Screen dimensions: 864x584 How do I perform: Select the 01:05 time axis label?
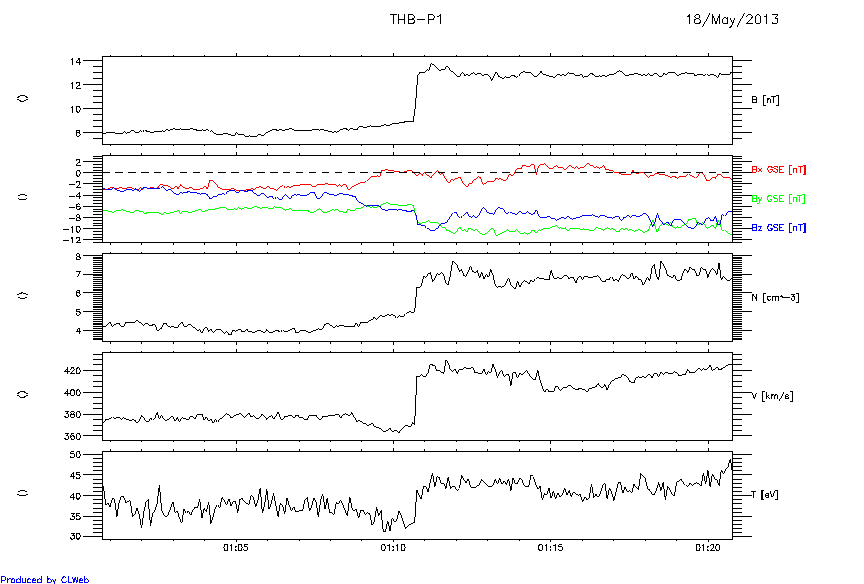point(235,548)
